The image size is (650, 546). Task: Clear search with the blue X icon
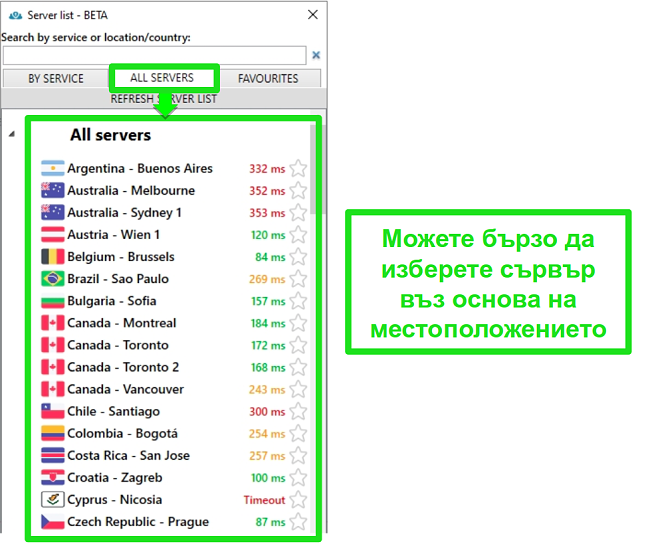tap(316, 55)
